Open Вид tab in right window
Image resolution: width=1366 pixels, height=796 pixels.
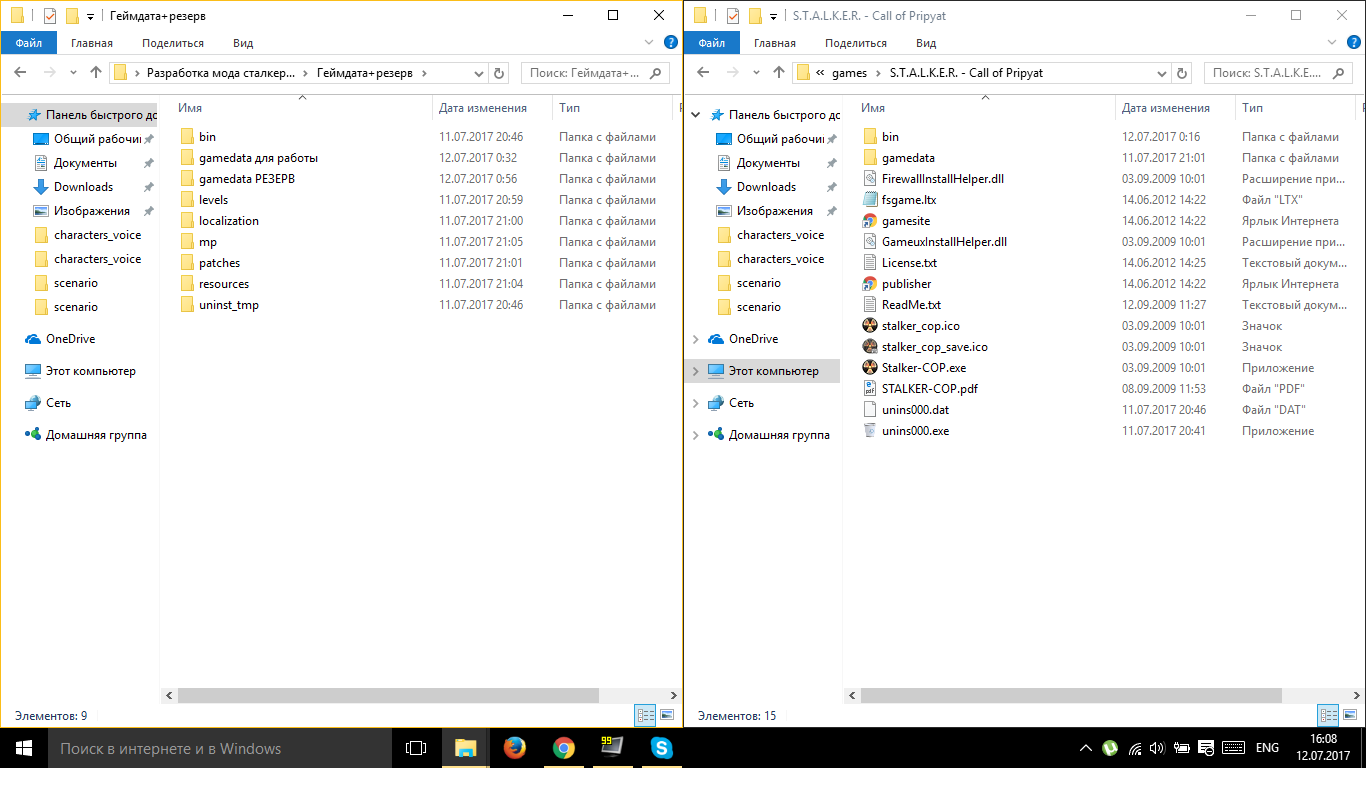tap(926, 43)
